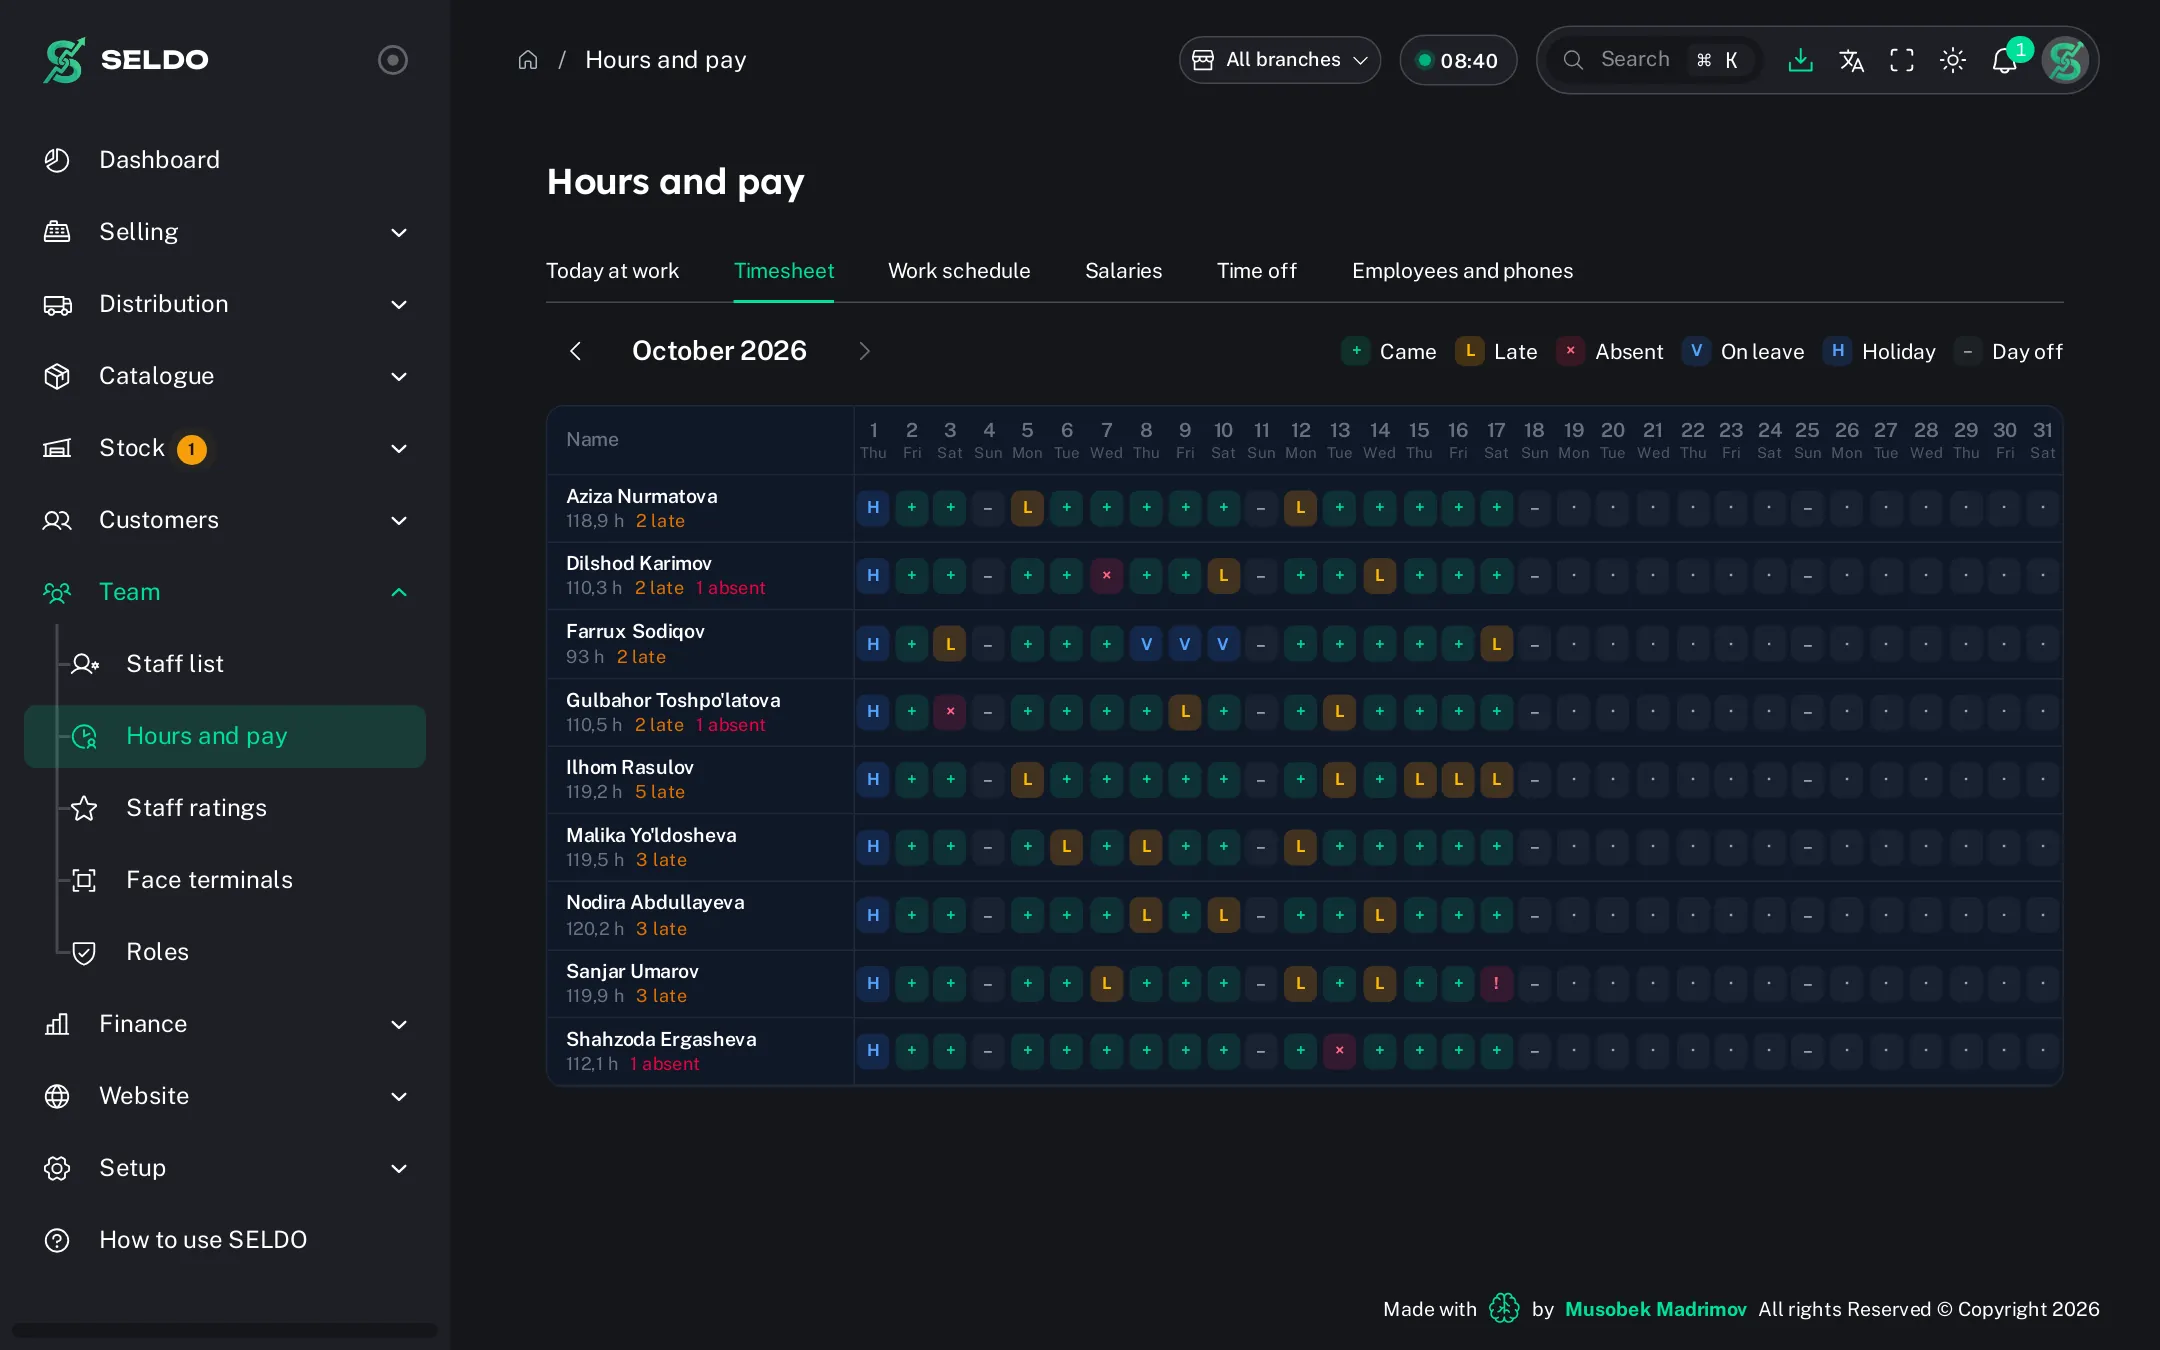
Task: Open the user profile avatar
Action: coord(2066,60)
